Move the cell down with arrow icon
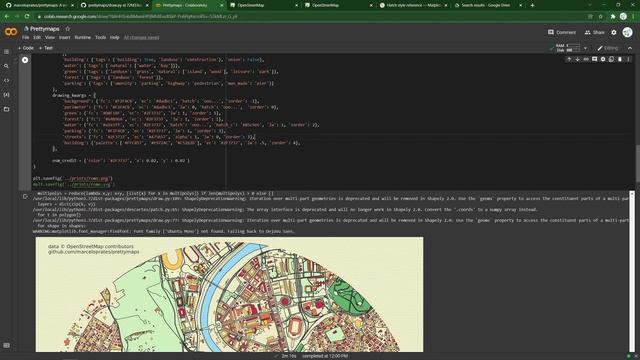 tap(578, 60)
